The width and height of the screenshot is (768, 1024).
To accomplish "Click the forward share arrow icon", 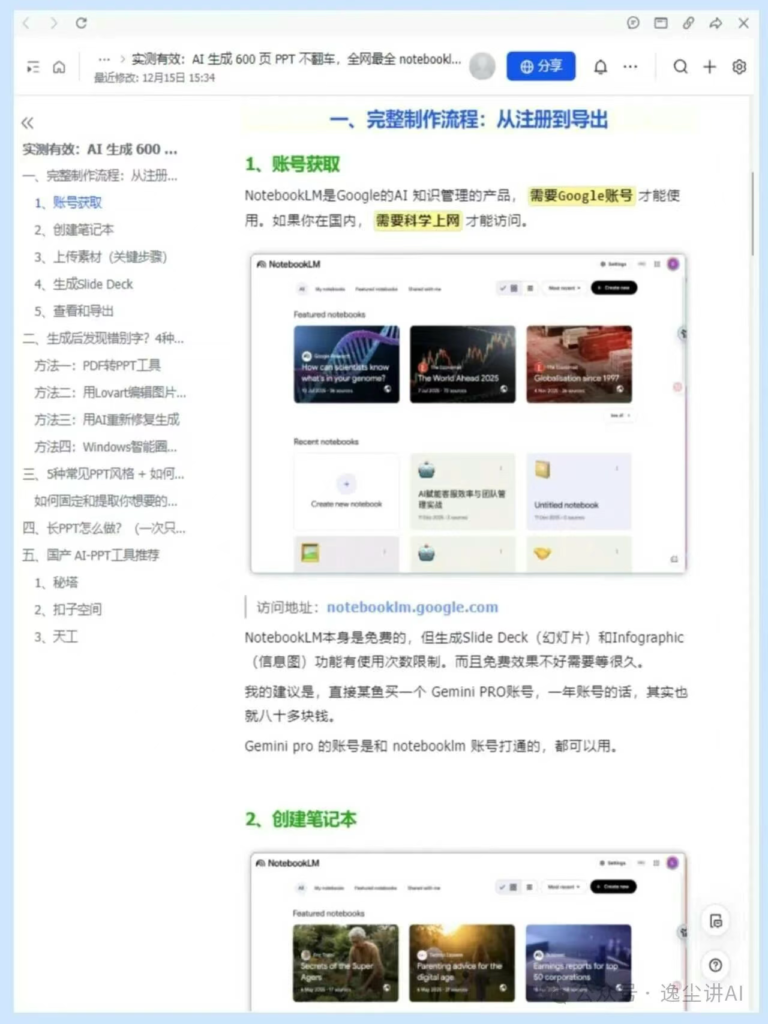I will click(716, 24).
